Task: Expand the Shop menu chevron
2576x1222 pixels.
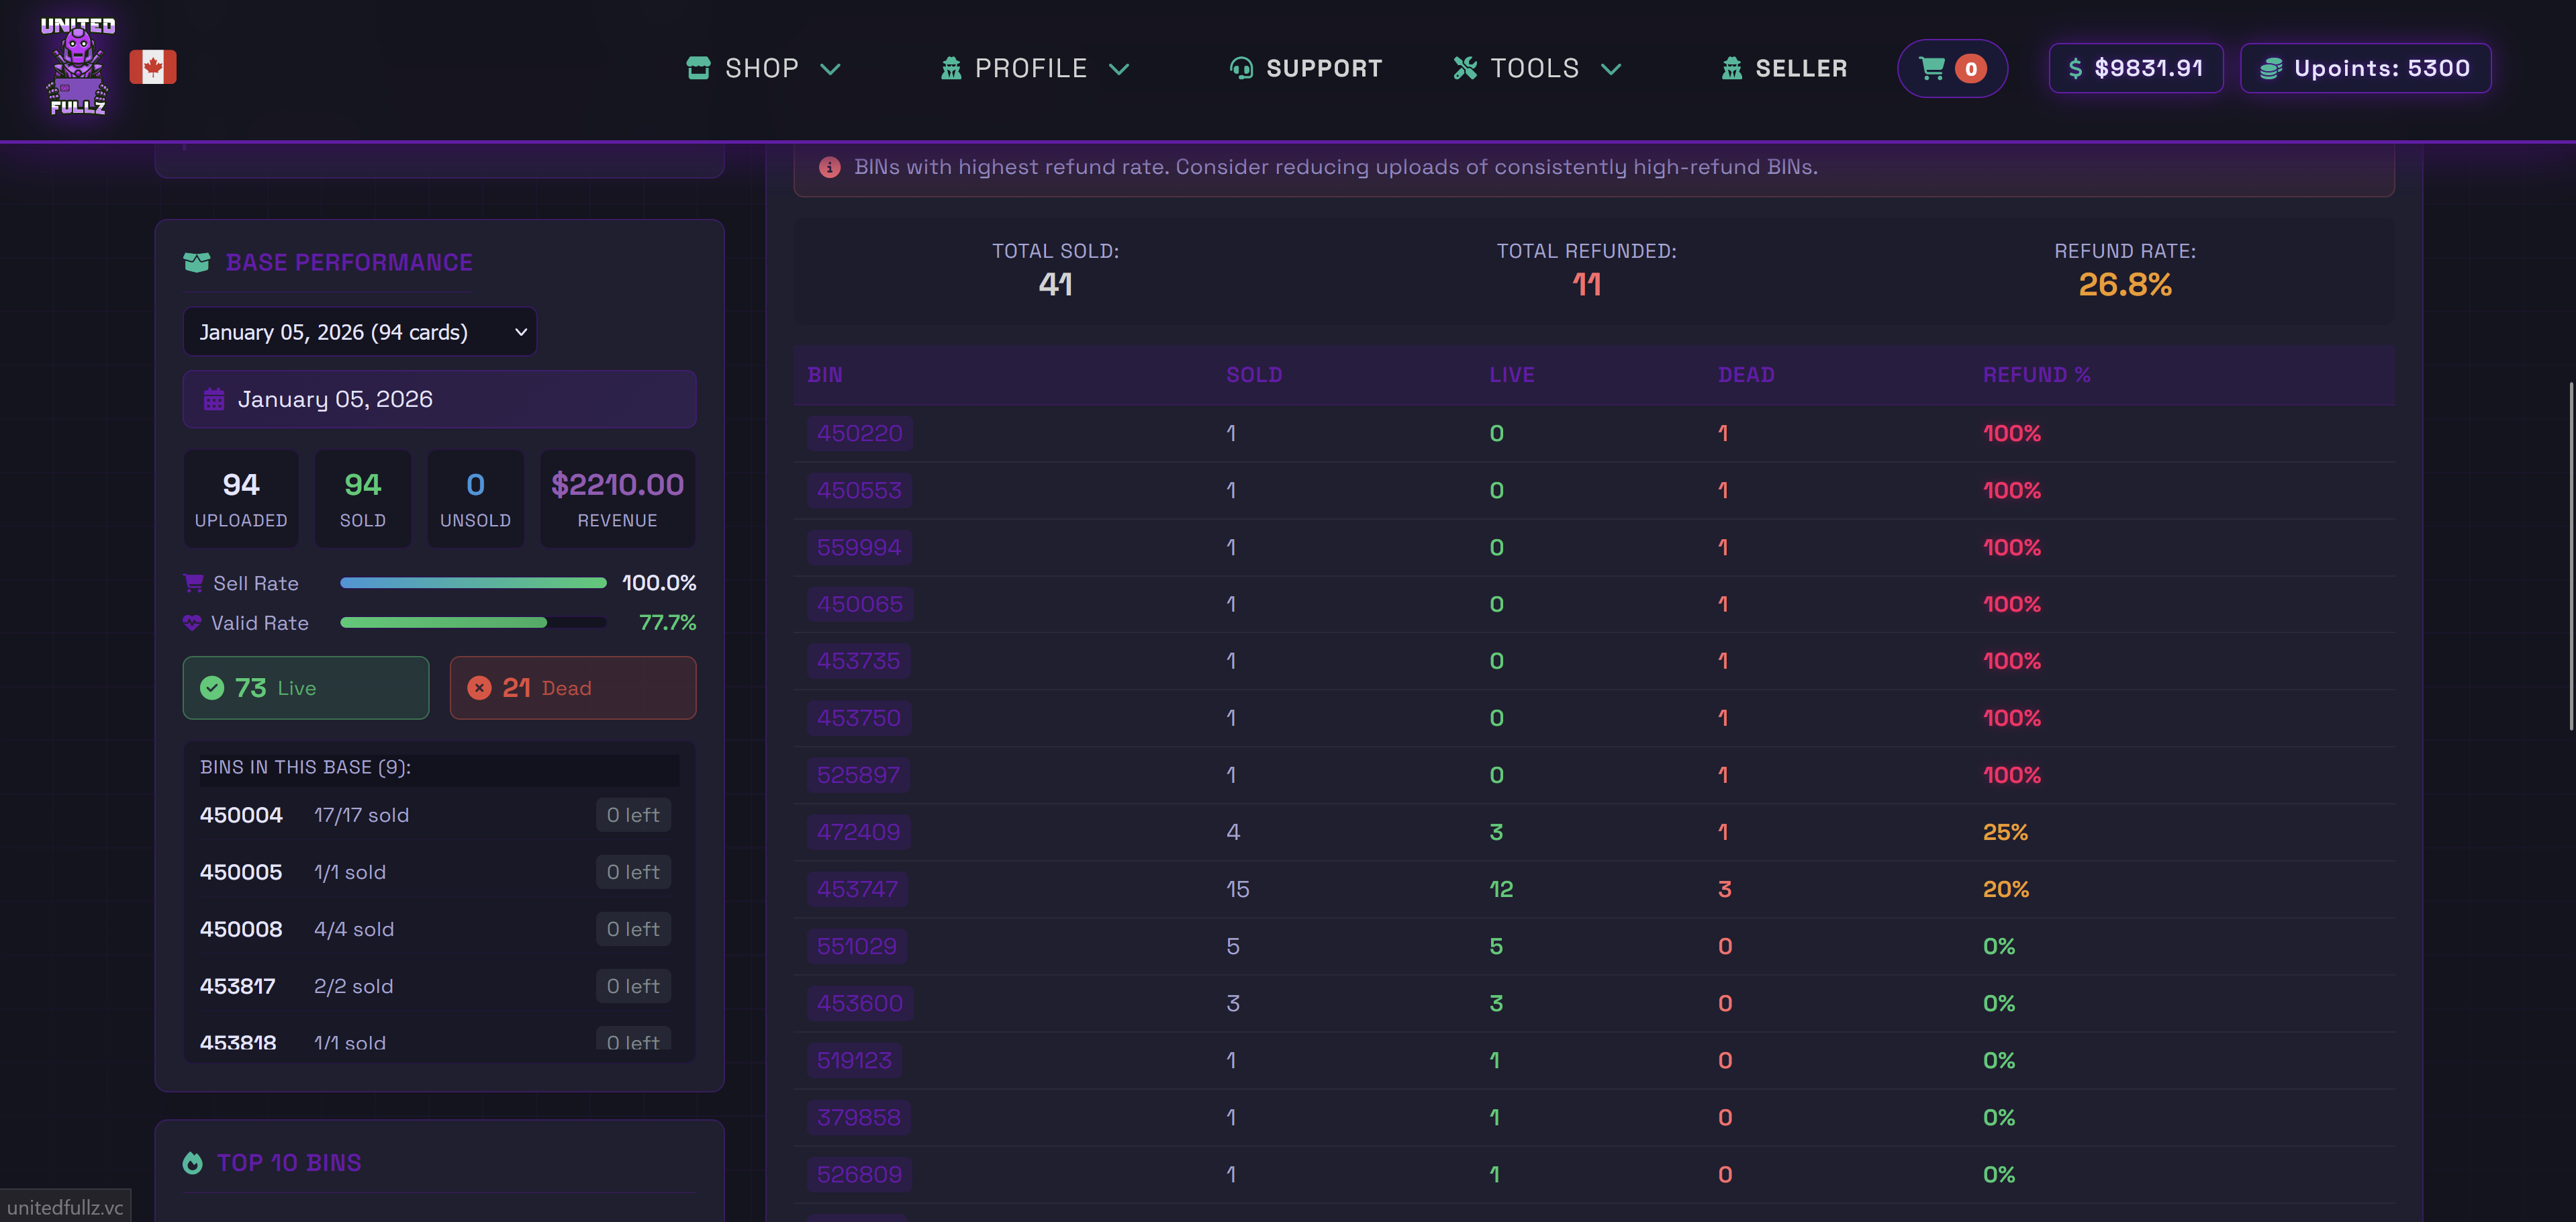Action: [x=830, y=69]
